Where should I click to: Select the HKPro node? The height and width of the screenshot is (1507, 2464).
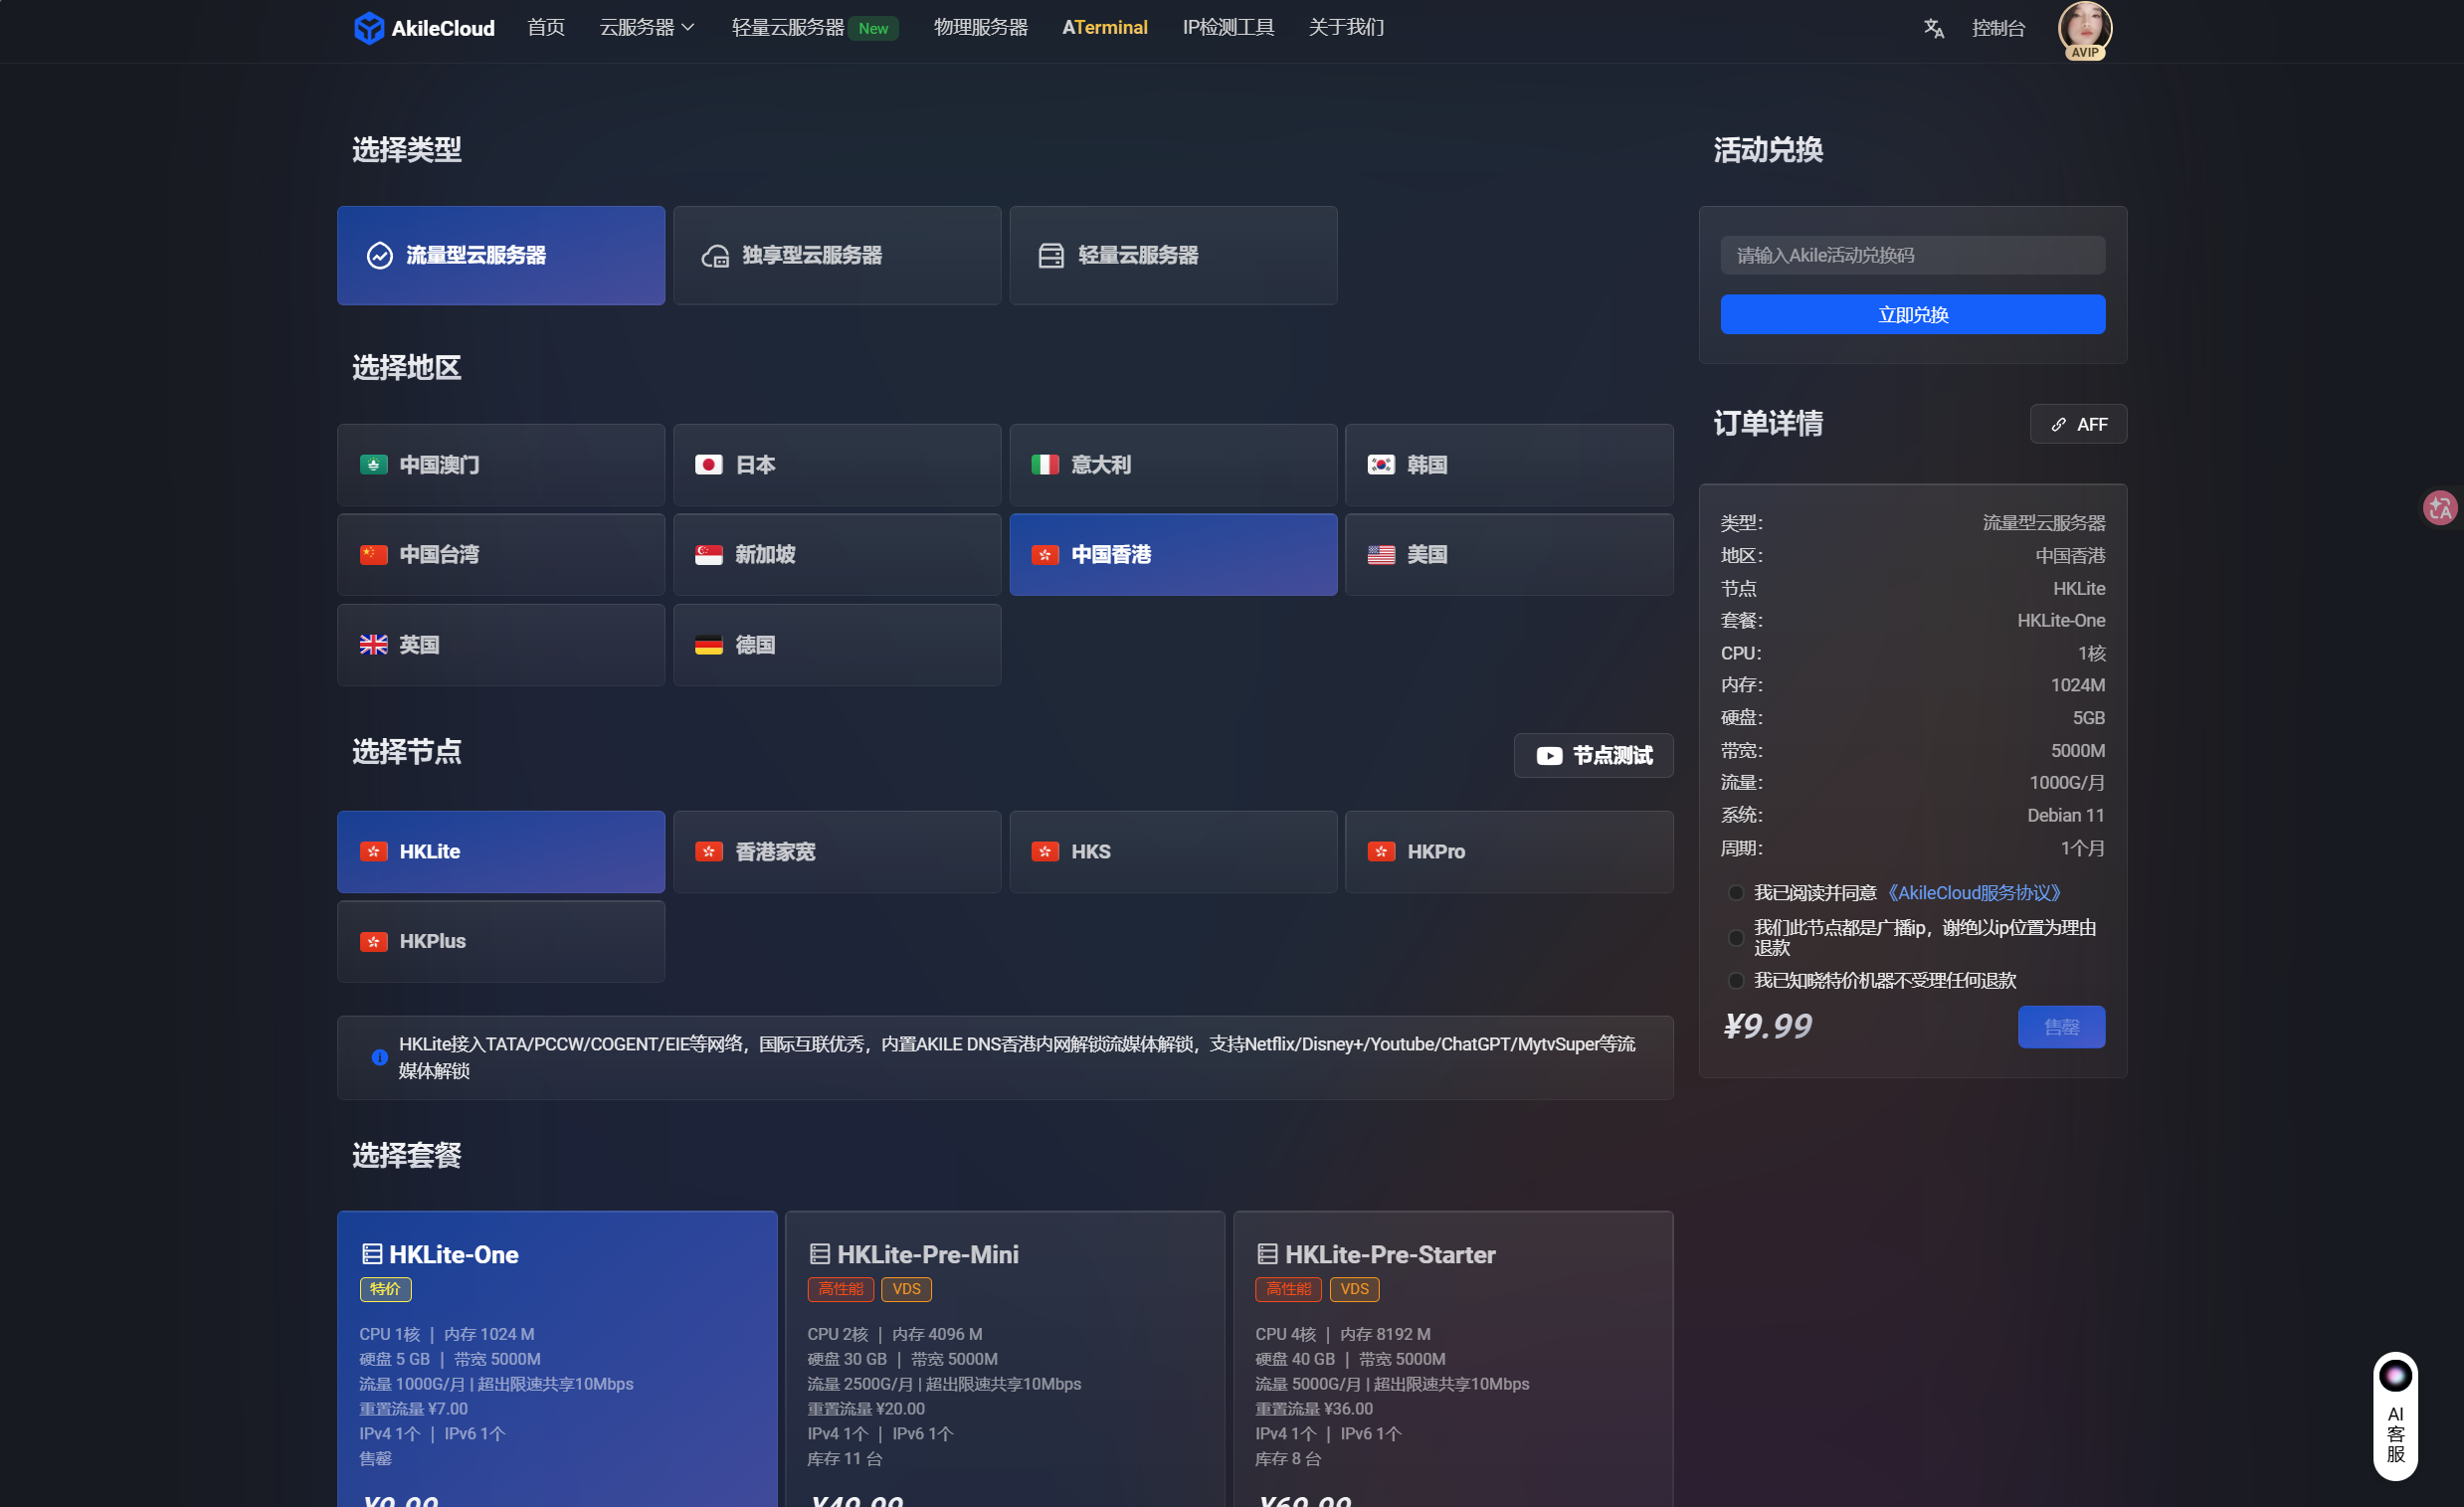pyautogui.click(x=1508, y=852)
